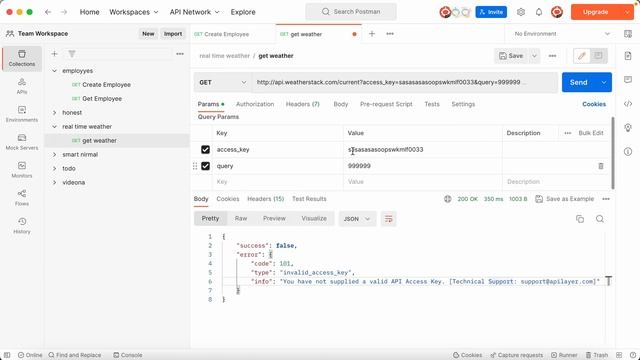Open the info icon in the right sidebar
This screenshot has height=360, width=640.
point(628,152)
